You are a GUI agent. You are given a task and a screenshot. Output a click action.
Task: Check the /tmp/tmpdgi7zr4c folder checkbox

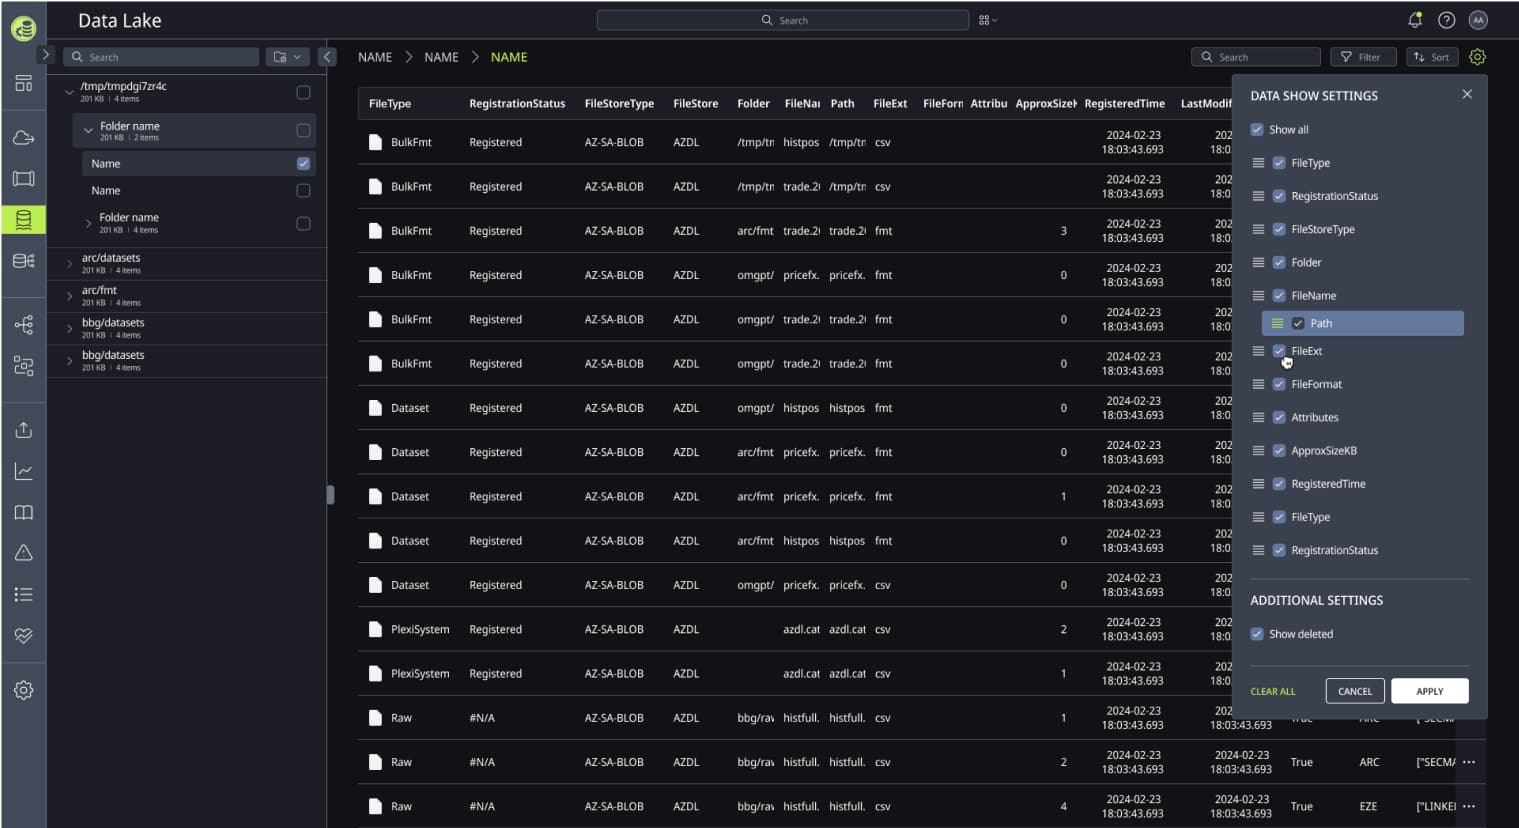click(x=303, y=92)
